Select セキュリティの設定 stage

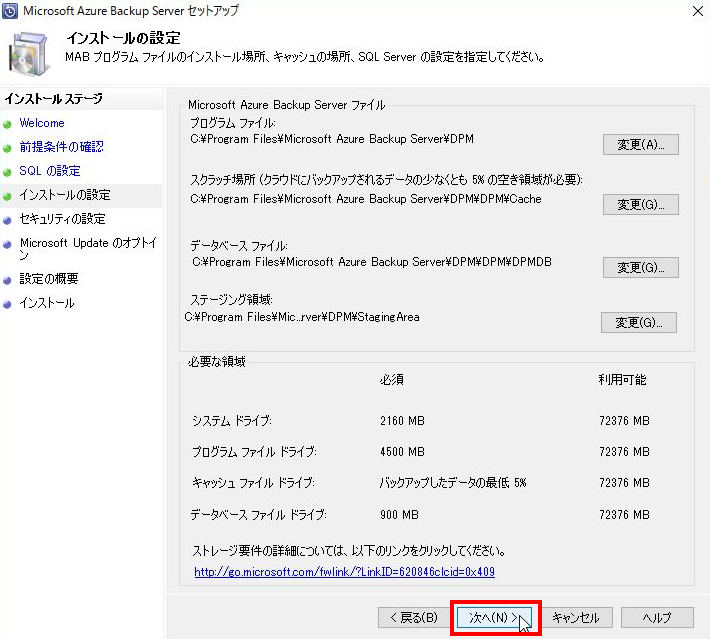(x=62, y=219)
